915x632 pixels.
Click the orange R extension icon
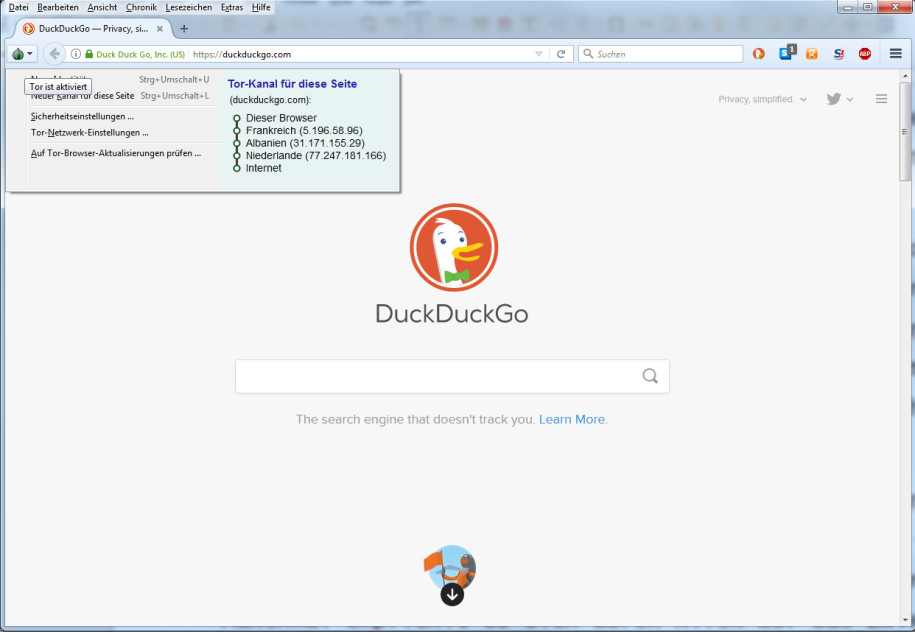[812, 54]
